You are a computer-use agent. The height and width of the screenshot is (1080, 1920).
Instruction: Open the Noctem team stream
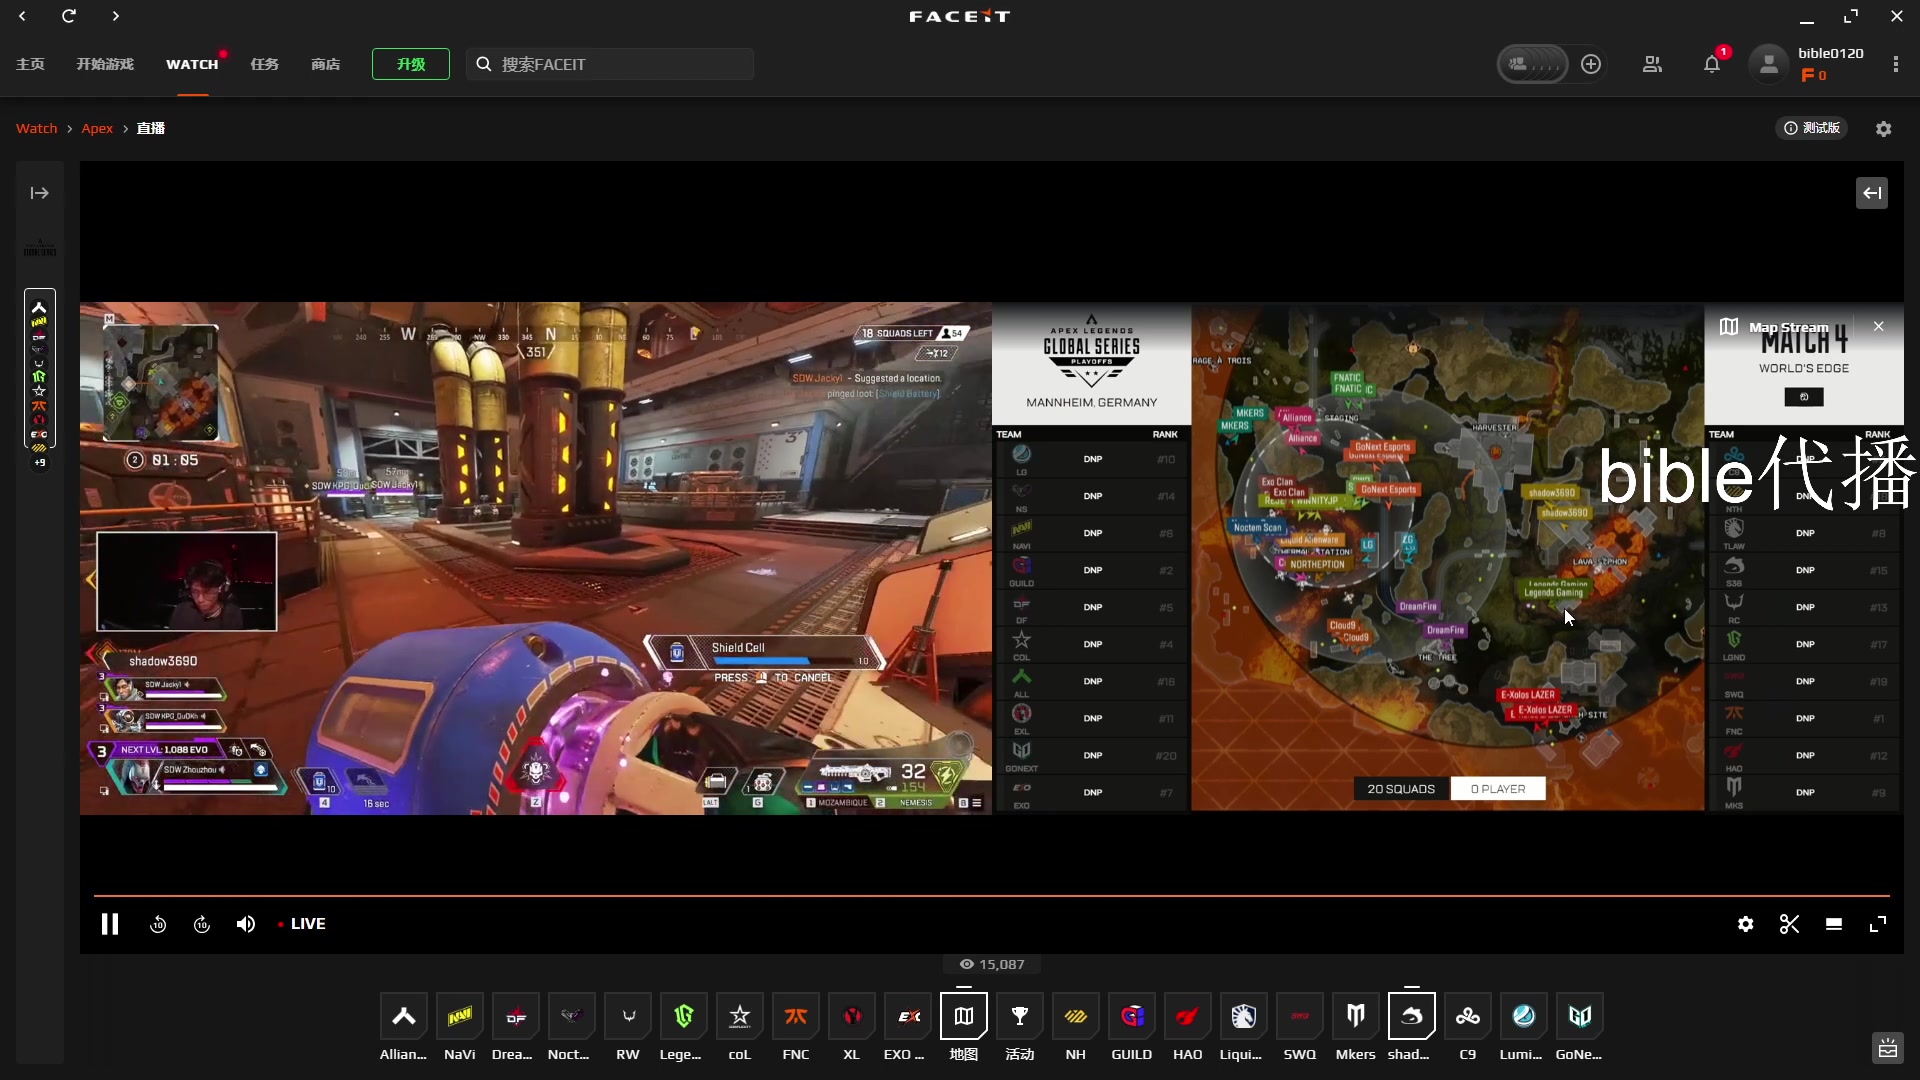click(x=572, y=1016)
